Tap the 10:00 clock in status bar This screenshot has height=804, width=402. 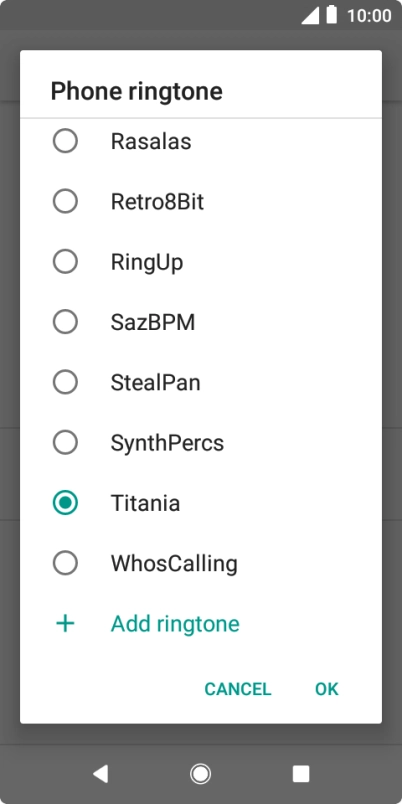pyautogui.click(x=369, y=15)
